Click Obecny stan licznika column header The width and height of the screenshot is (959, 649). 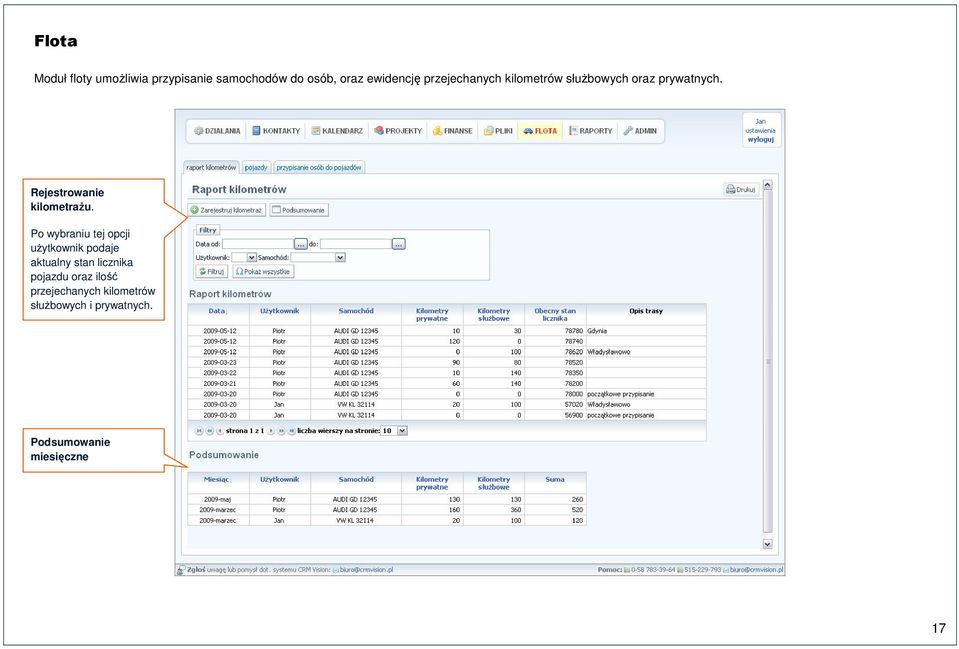pos(555,314)
